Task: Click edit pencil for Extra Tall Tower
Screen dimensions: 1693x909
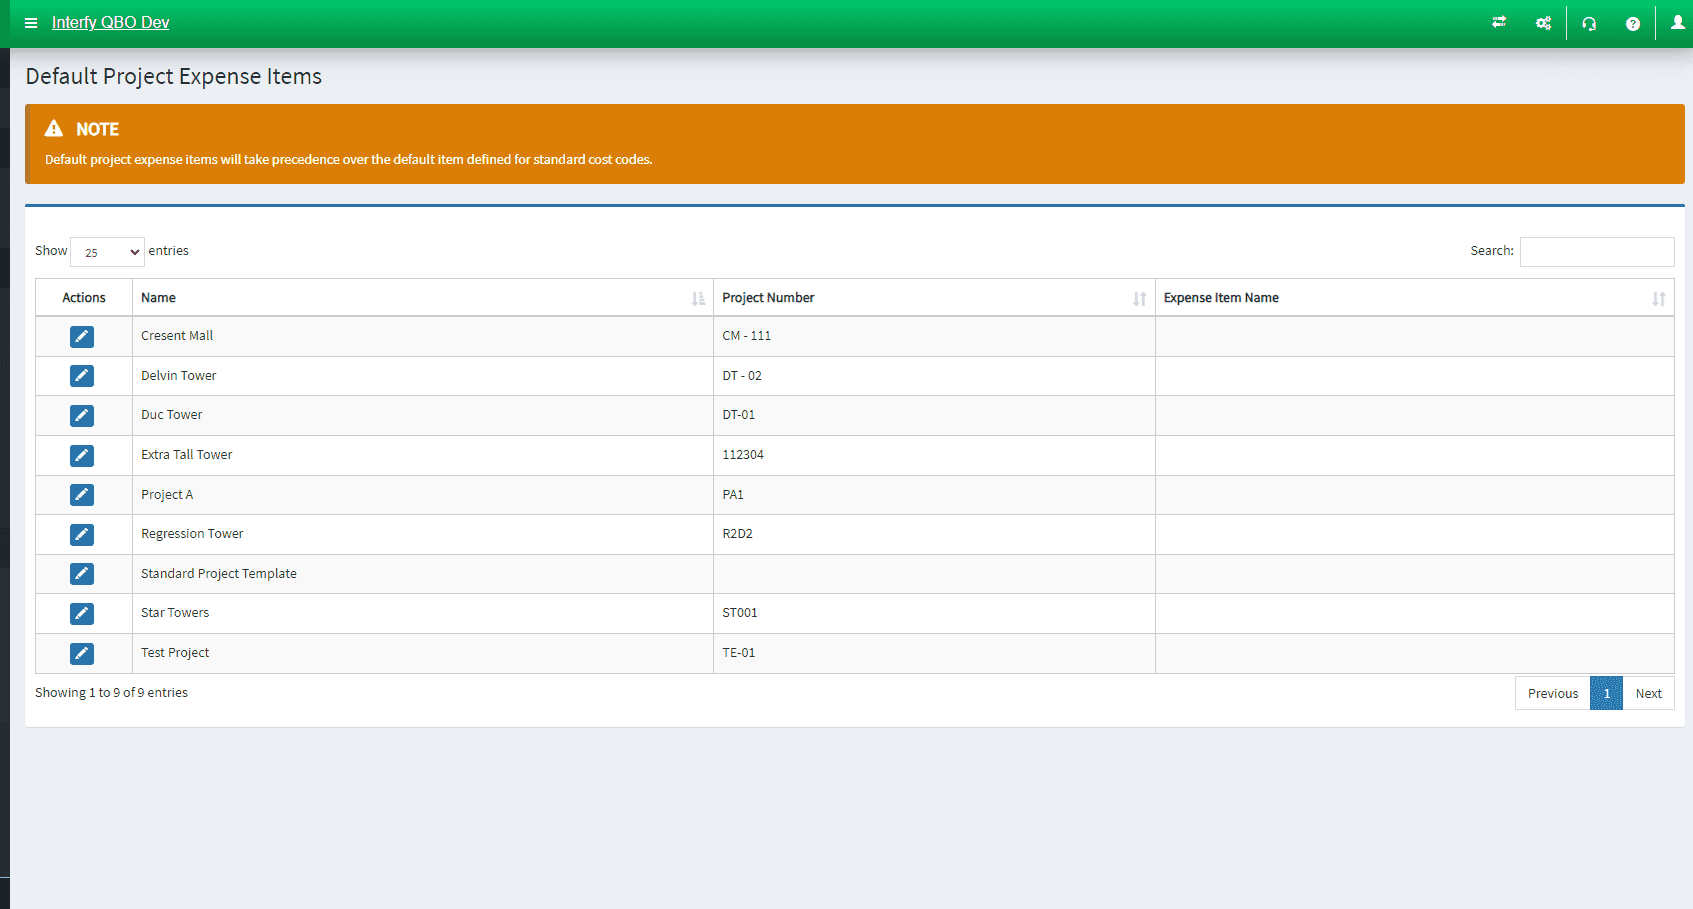Action: coord(82,455)
